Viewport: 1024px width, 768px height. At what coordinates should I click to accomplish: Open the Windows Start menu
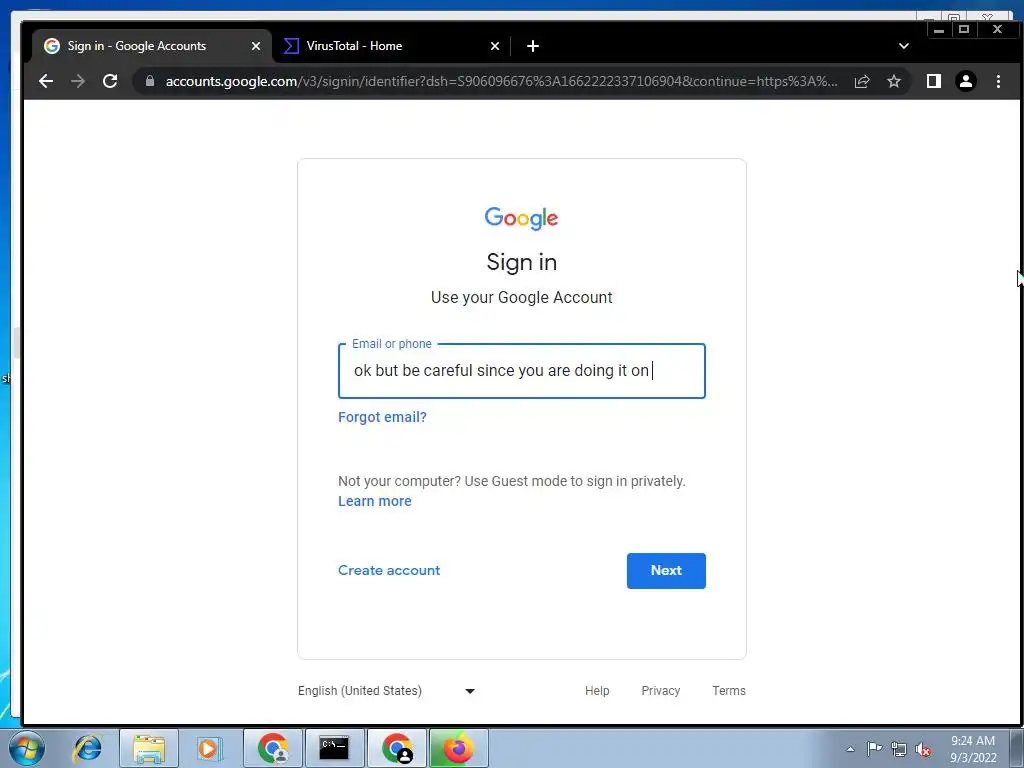pos(27,748)
